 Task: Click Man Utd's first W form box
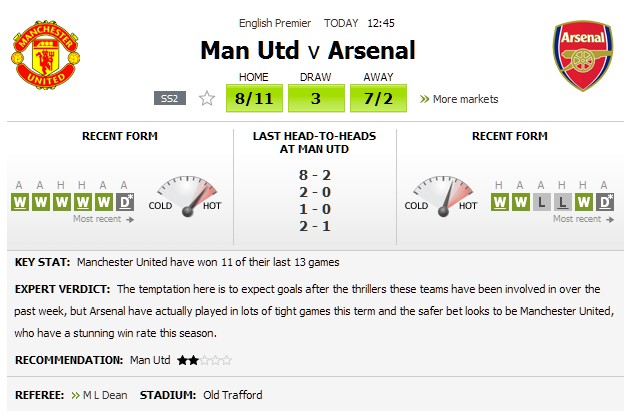click(20, 202)
